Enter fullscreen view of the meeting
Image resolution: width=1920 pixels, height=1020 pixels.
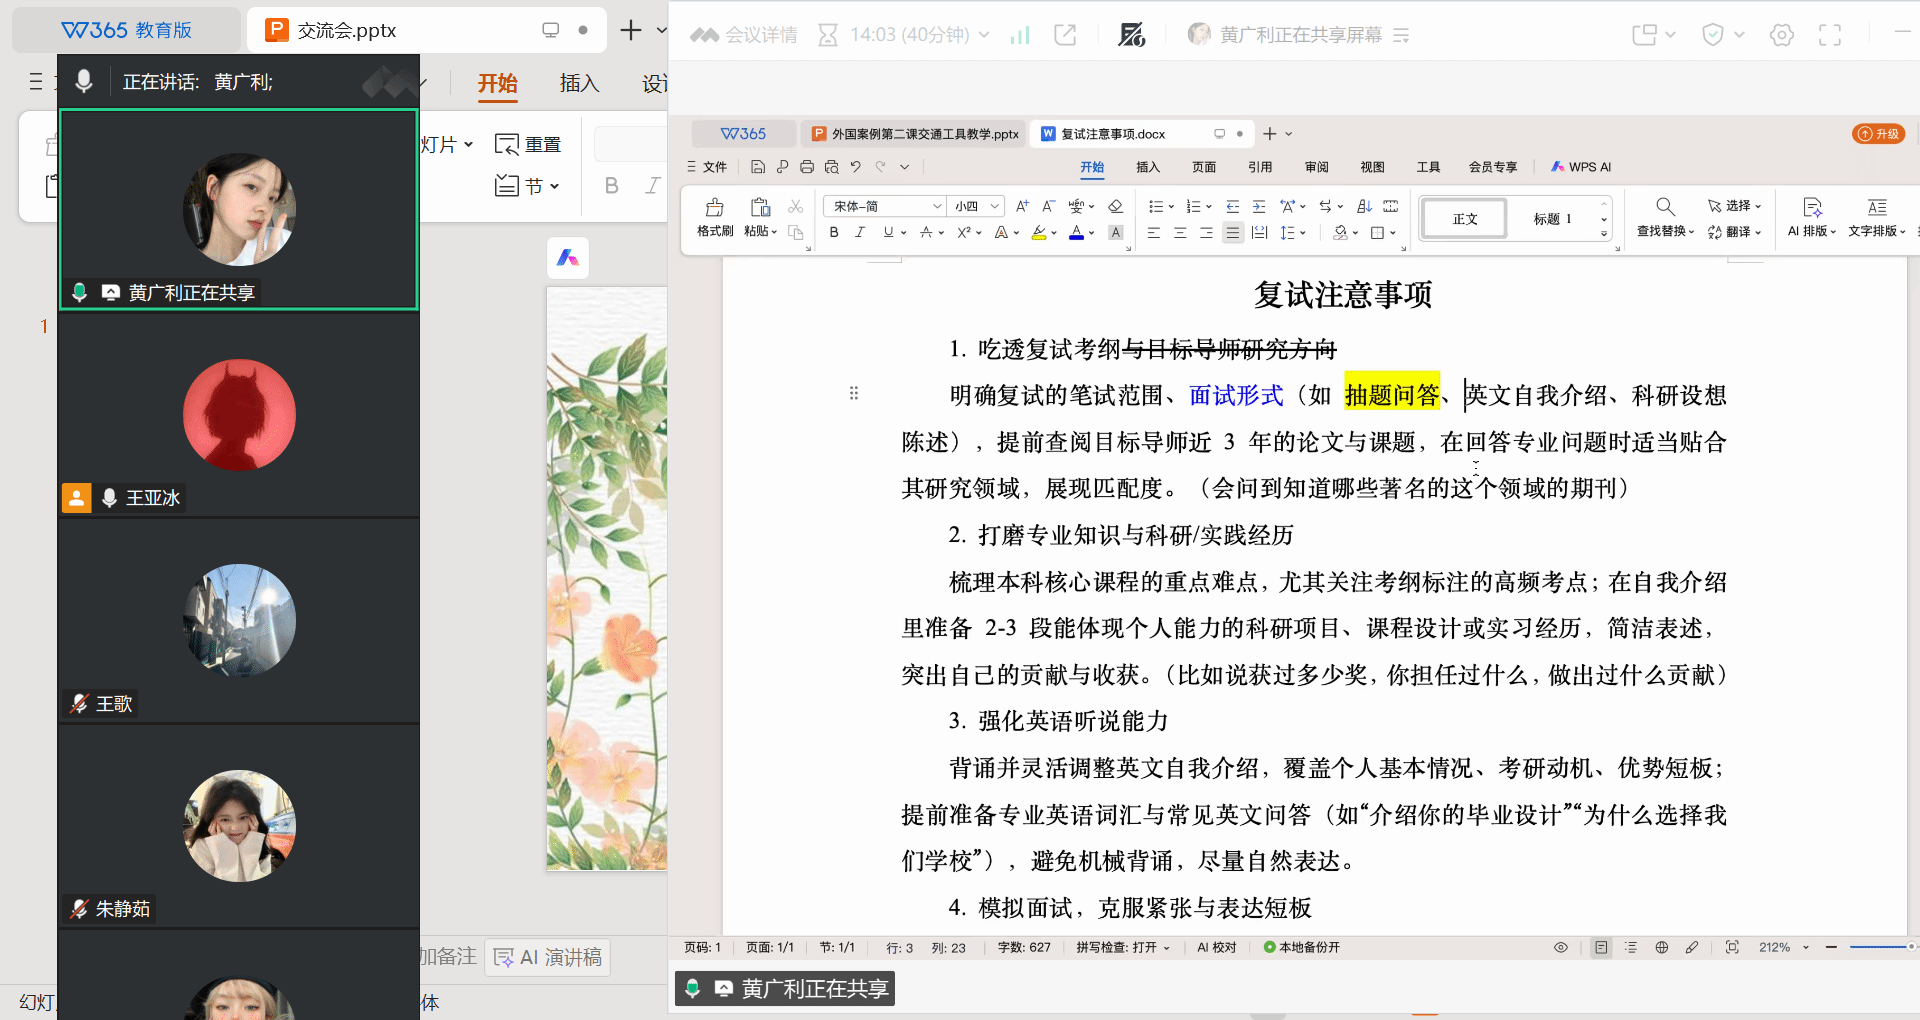tap(1830, 35)
